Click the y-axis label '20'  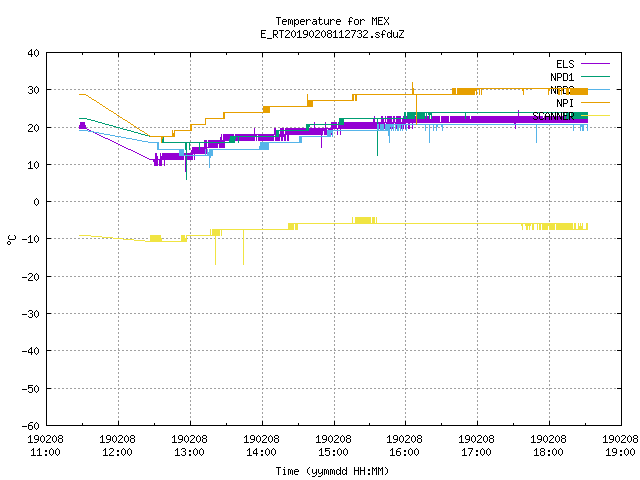[x=33, y=128]
